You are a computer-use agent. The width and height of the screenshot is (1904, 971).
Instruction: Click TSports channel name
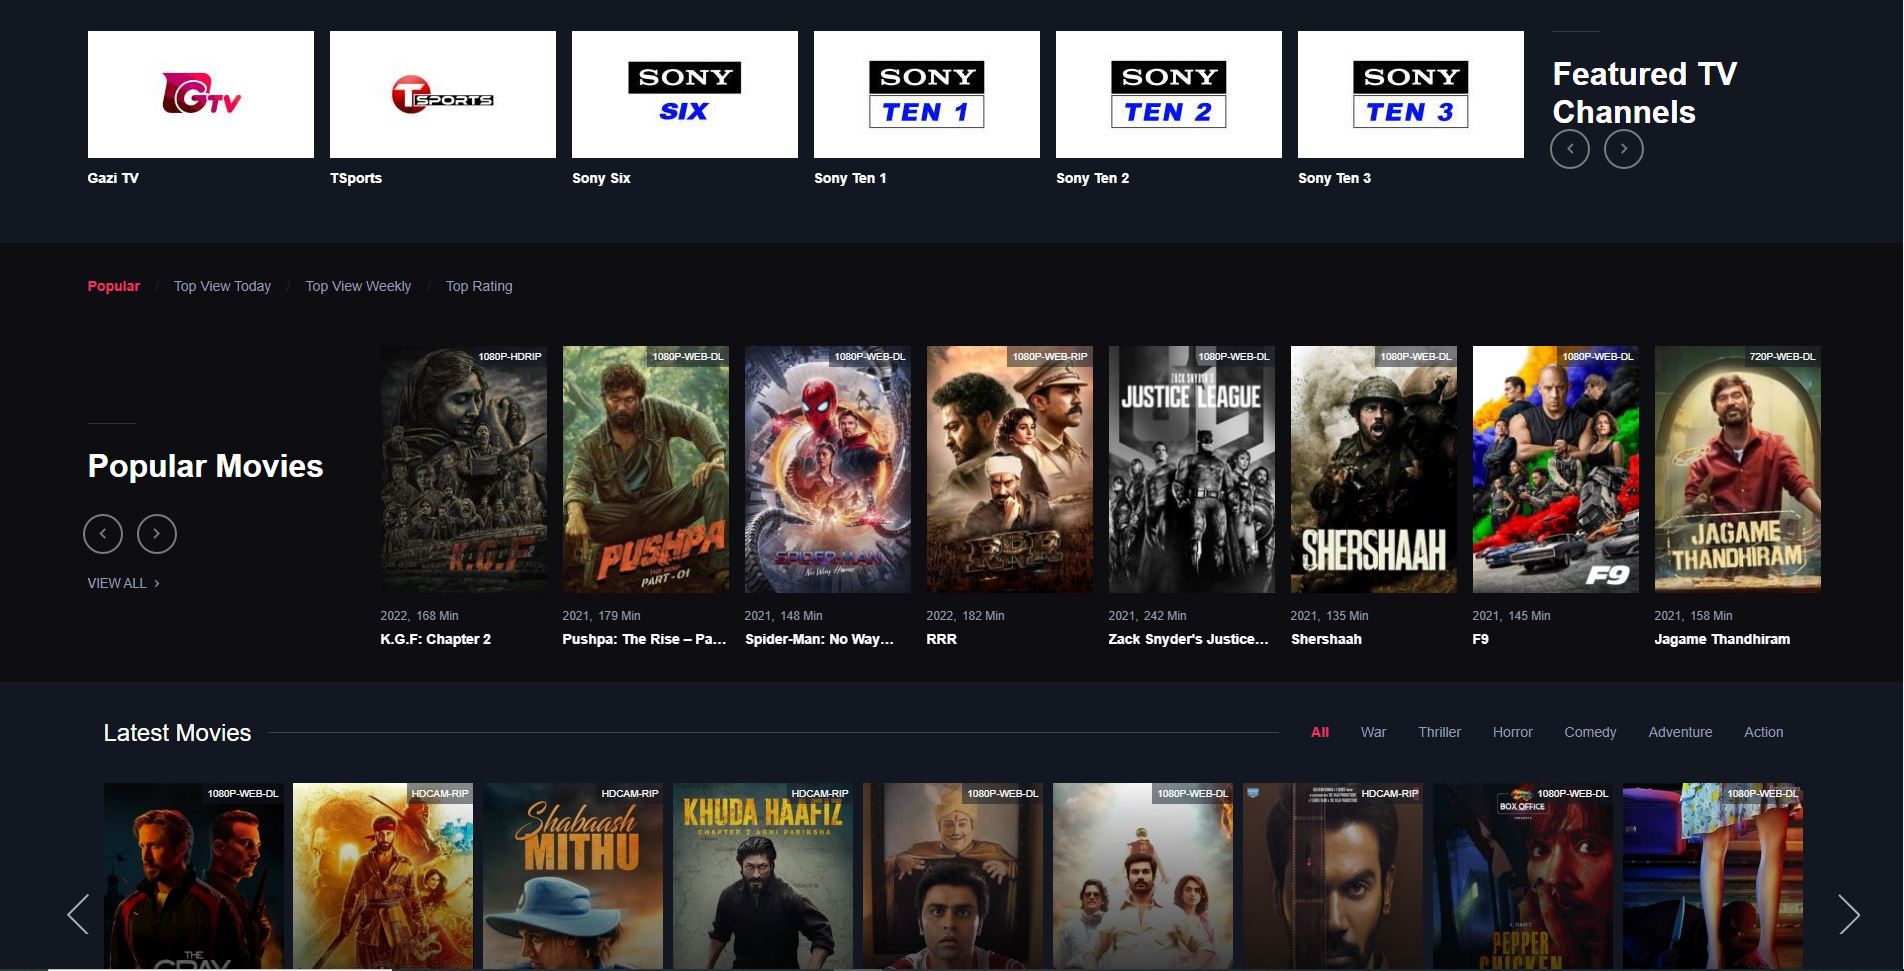[356, 178]
